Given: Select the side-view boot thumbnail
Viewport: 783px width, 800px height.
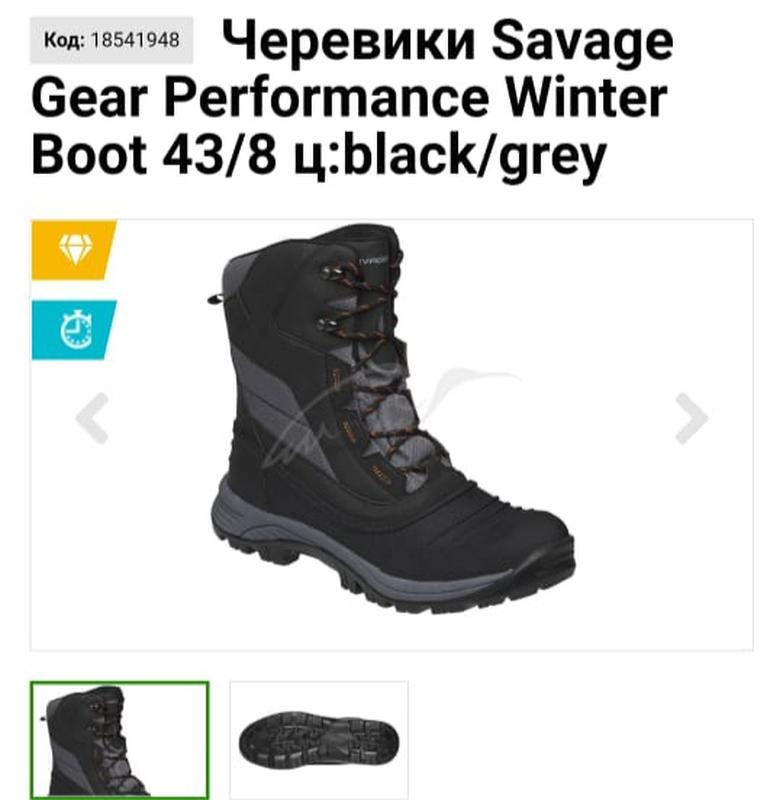Looking at the screenshot, I should click(119, 741).
